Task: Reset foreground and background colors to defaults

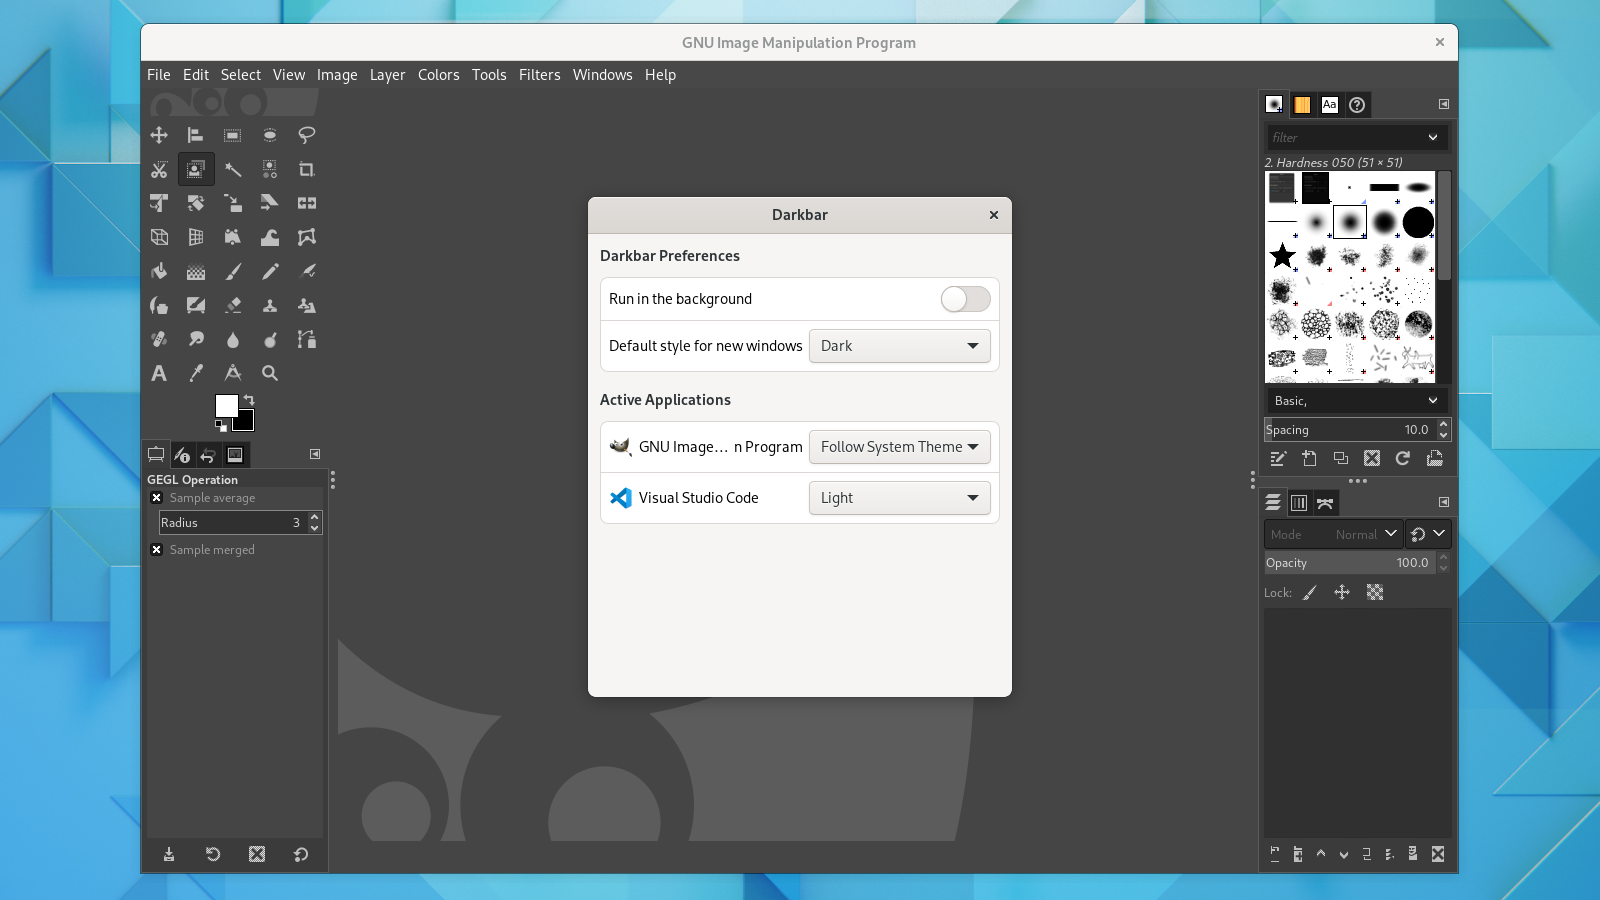Action: [221, 427]
